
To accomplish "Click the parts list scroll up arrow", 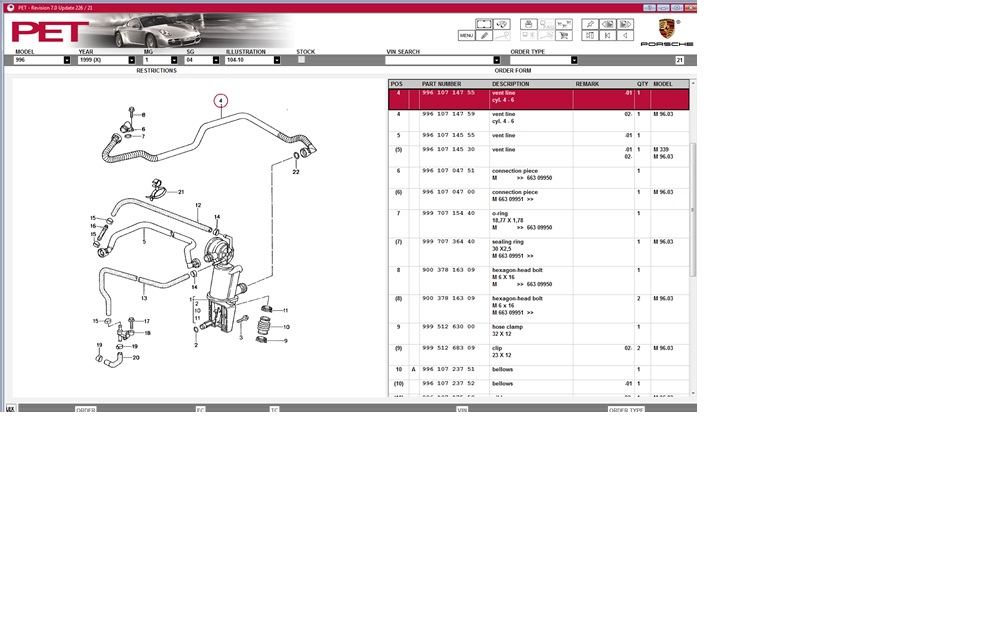I will 692,84.
